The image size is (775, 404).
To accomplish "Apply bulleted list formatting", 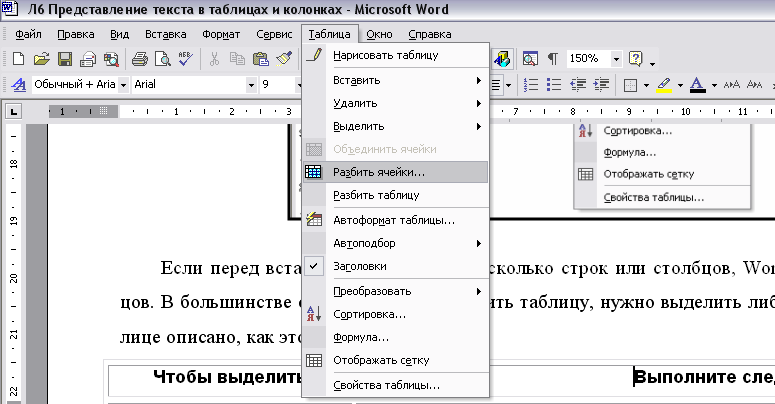I will [x=554, y=85].
